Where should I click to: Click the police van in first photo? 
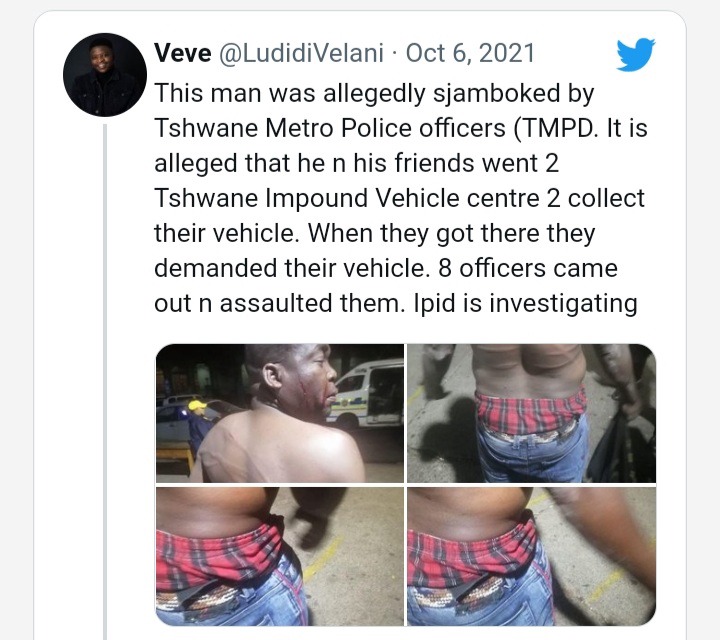pos(365,395)
